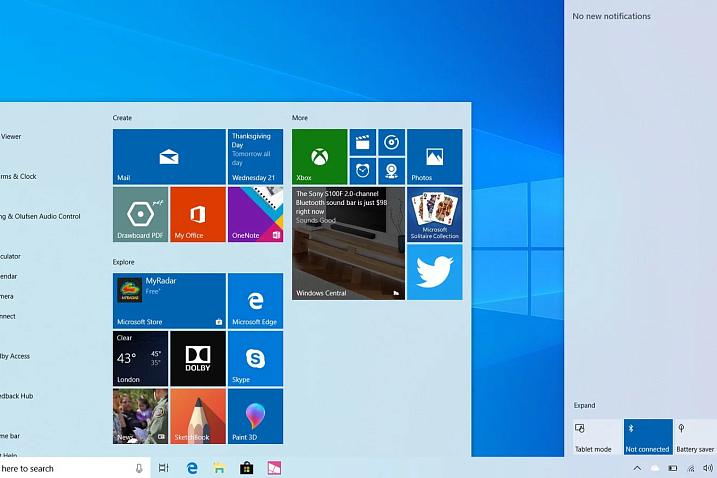Toggle Tablet mode quick action
This screenshot has height=478, width=717.
pos(597,437)
